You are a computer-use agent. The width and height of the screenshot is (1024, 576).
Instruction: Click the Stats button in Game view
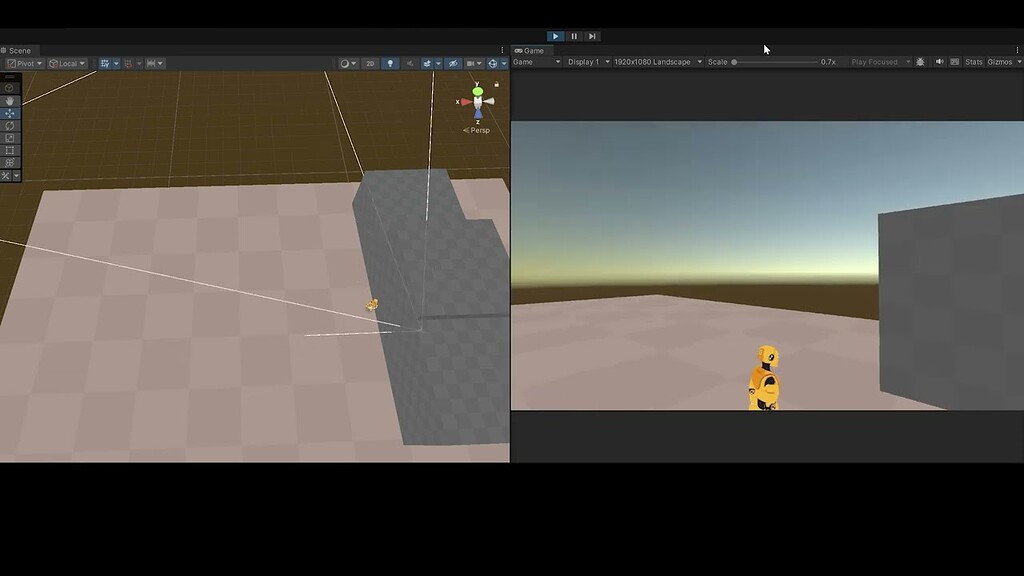pos(973,61)
